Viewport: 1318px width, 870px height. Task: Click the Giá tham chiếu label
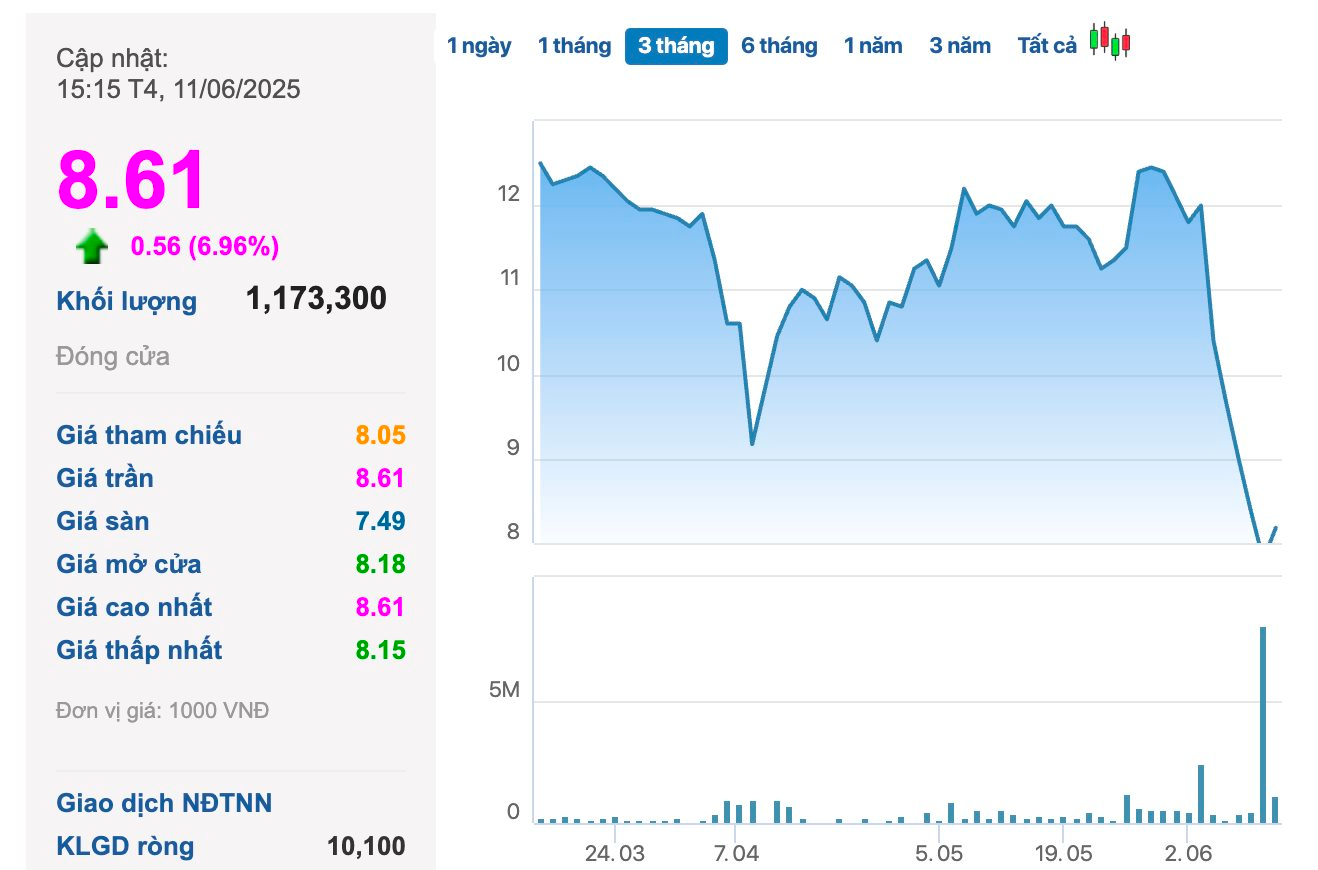[x=149, y=435]
